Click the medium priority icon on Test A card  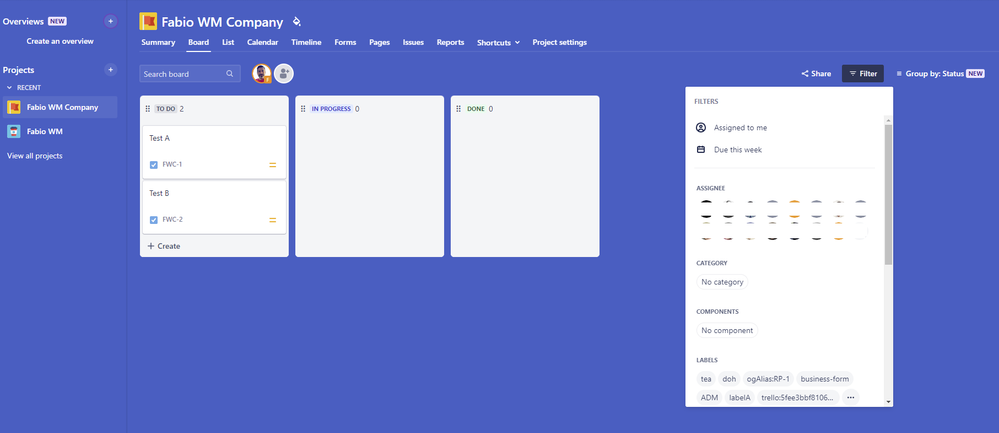coord(273,165)
